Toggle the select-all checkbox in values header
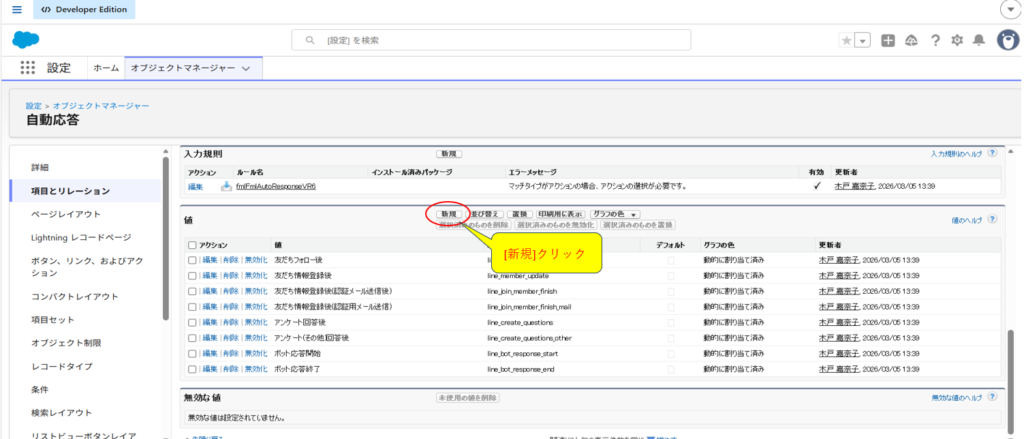 pyautogui.click(x=192, y=245)
